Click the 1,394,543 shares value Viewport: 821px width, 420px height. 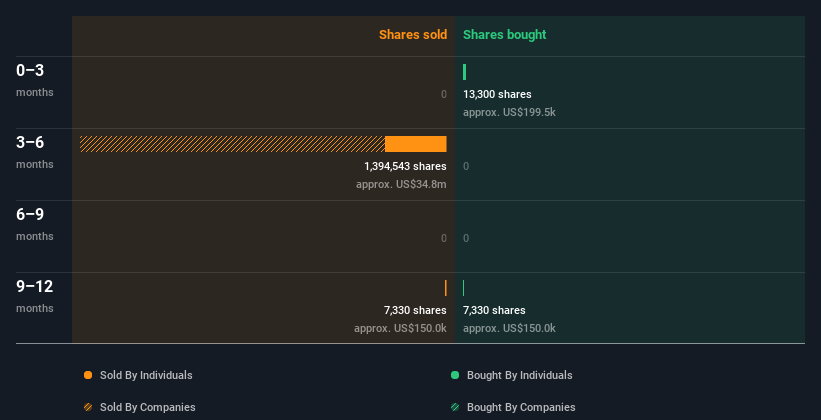[x=405, y=166]
